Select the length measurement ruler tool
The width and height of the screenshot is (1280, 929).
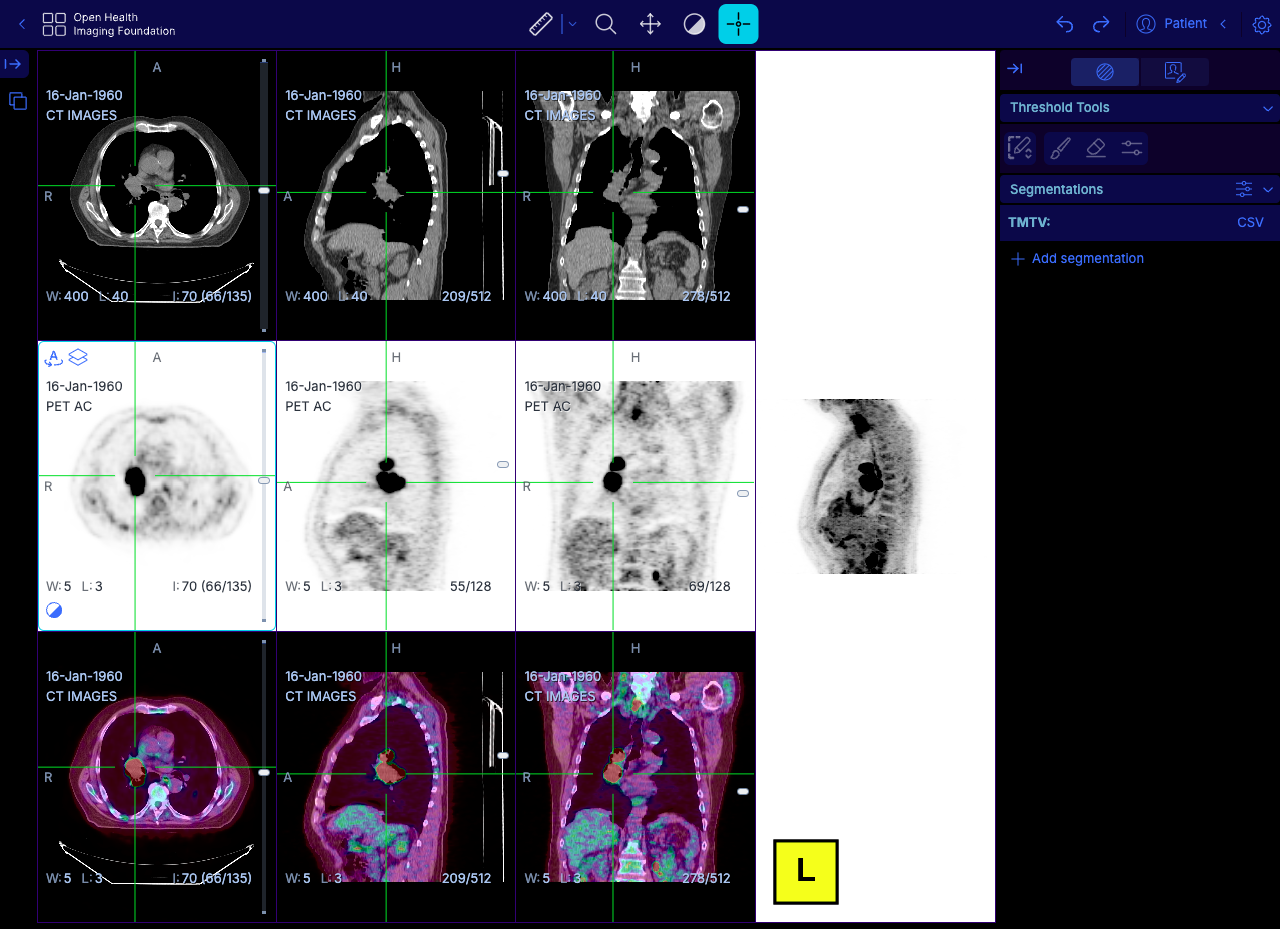(541, 24)
